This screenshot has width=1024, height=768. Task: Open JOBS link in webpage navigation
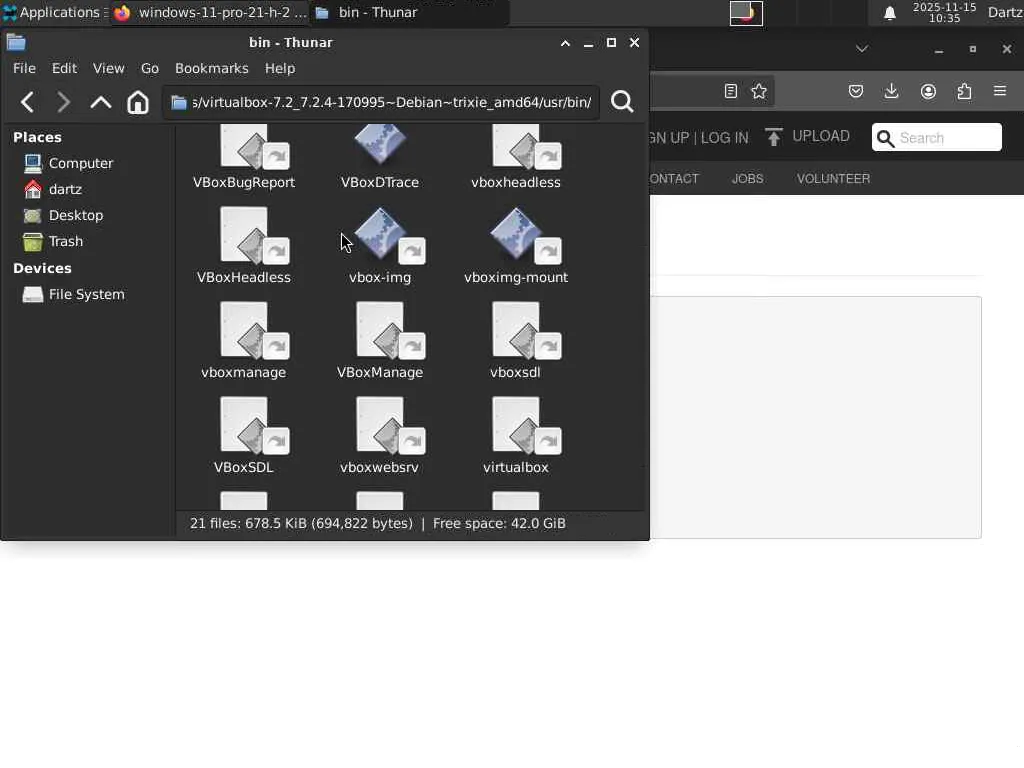pyautogui.click(x=747, y=179)
